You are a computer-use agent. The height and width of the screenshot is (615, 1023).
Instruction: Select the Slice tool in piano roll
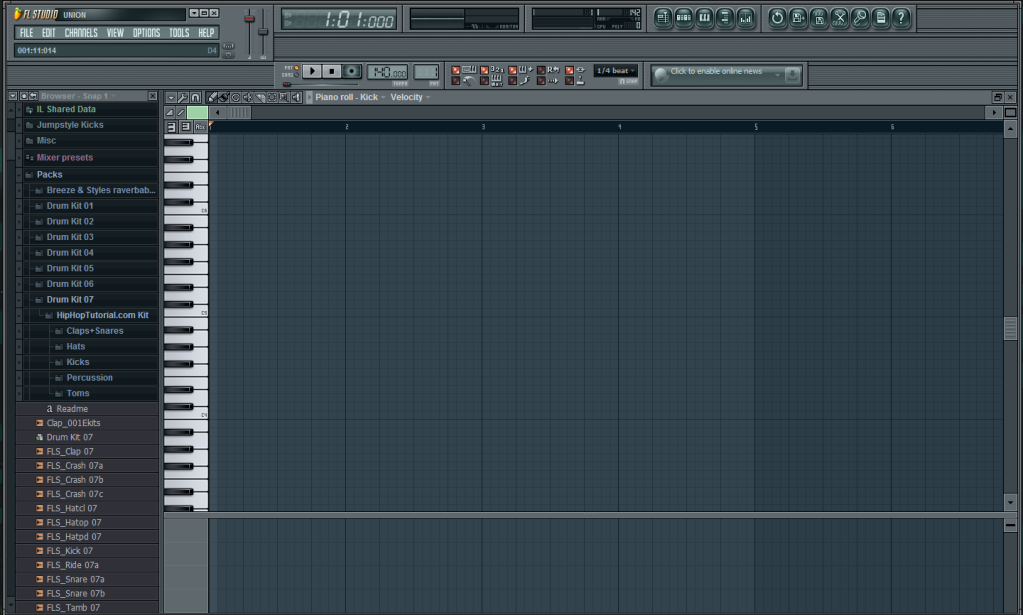[260, 97]
